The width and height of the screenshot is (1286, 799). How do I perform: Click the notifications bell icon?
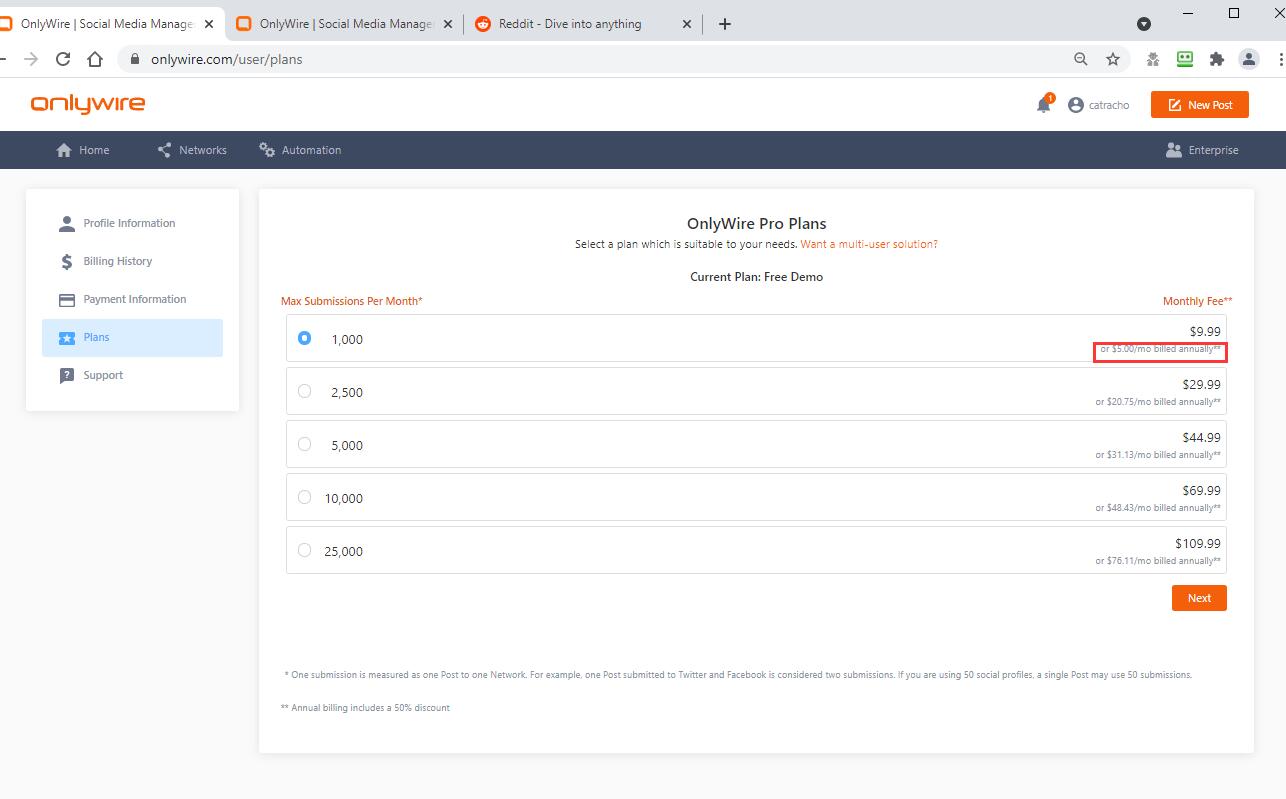(x=1043, y=105)
